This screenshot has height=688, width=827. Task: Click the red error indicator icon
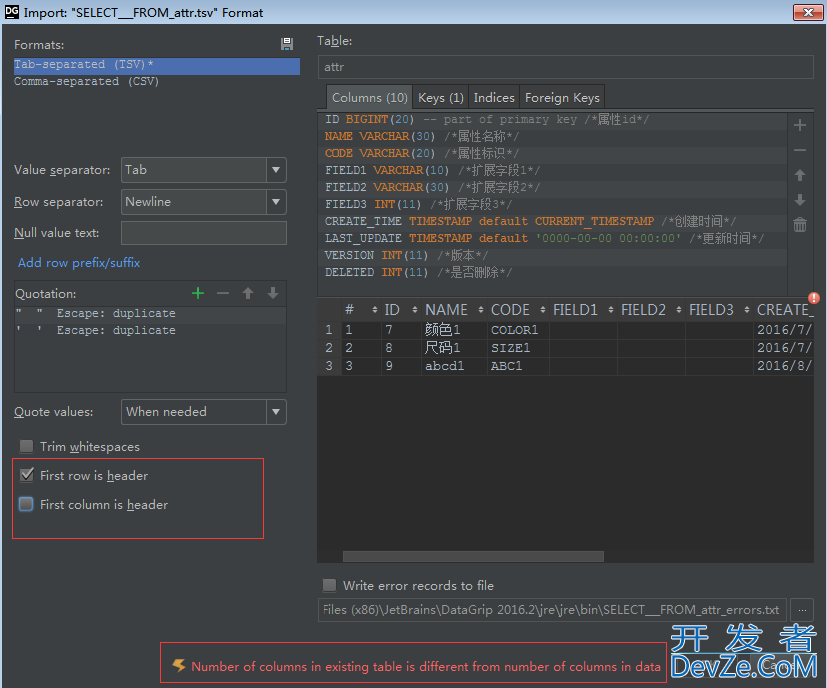pyautogui.click(x=813, y=298)
